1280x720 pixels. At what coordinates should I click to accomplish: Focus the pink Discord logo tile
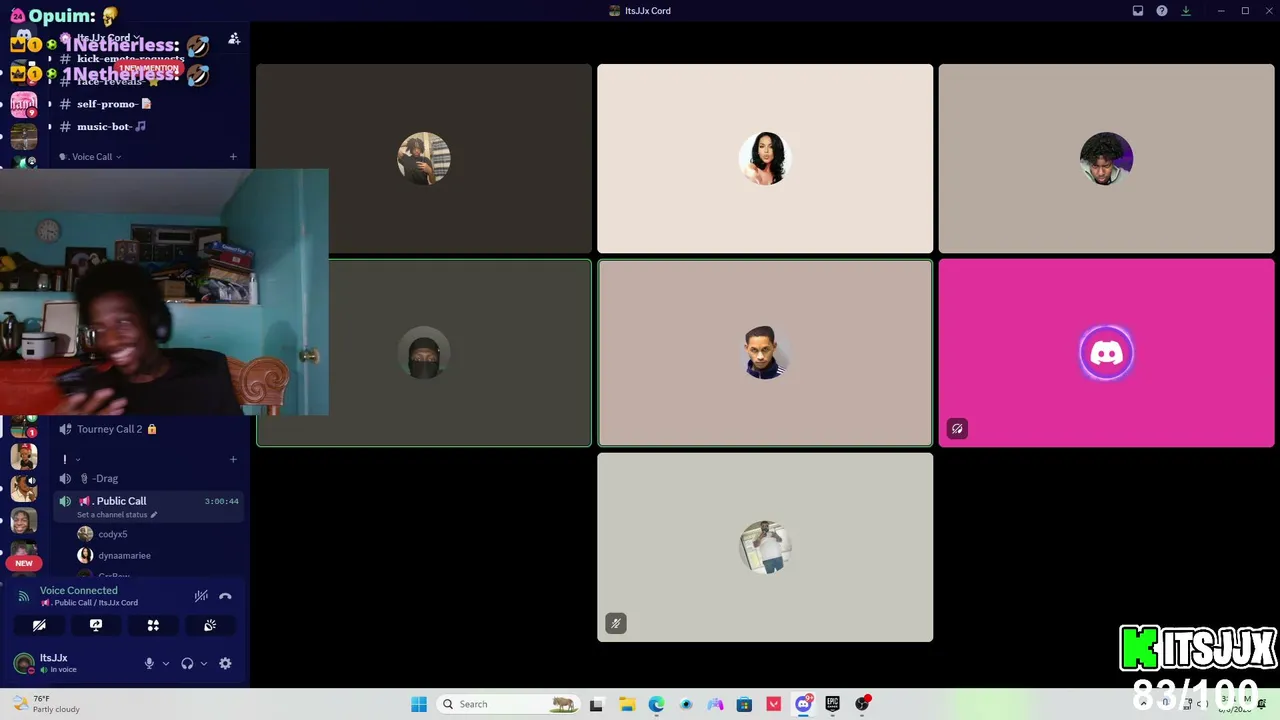[1106, 353]
